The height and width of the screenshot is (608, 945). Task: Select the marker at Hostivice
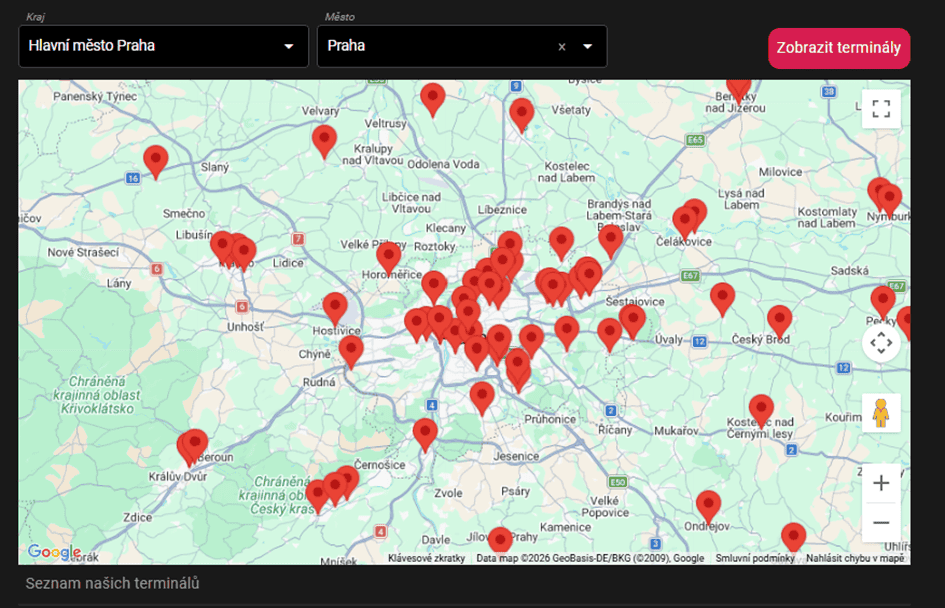335,309
